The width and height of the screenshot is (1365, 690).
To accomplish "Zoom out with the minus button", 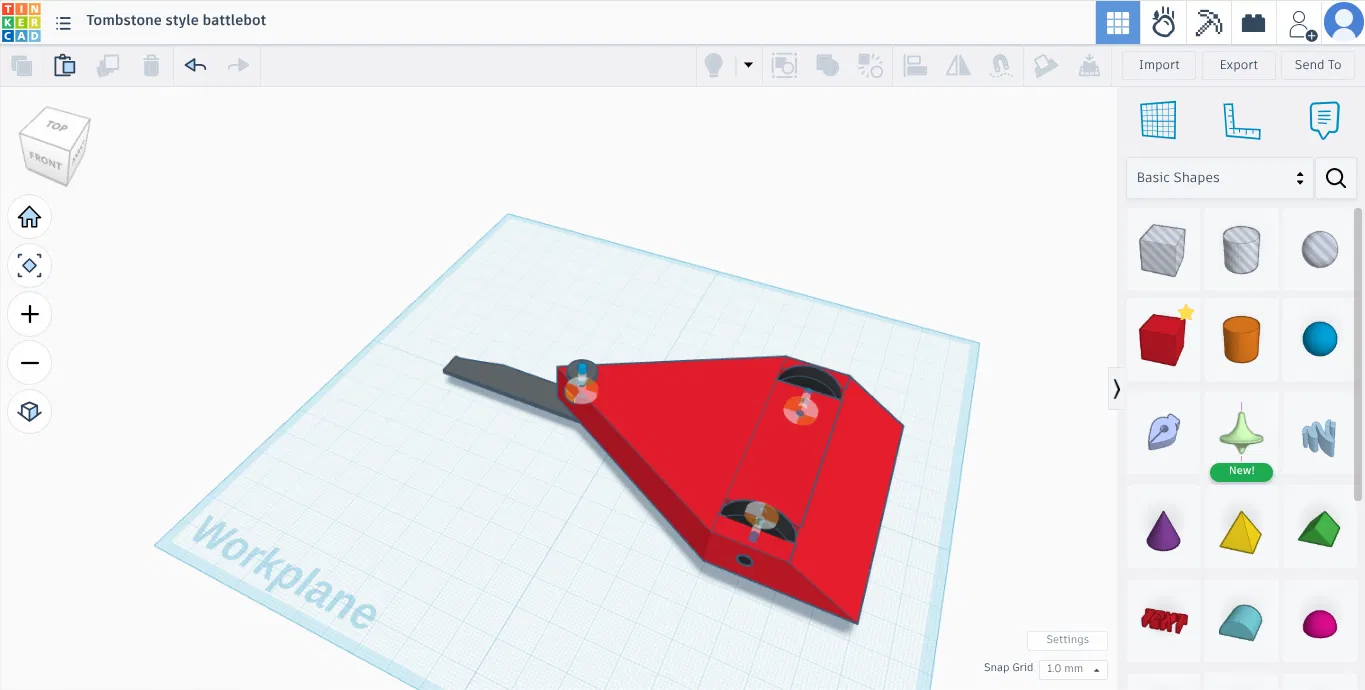I will [30, 362].
